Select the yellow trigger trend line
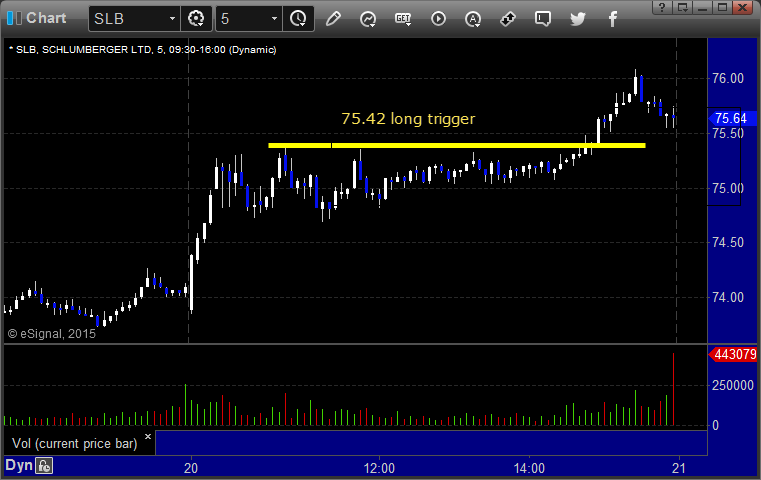 tap(457, 145)
